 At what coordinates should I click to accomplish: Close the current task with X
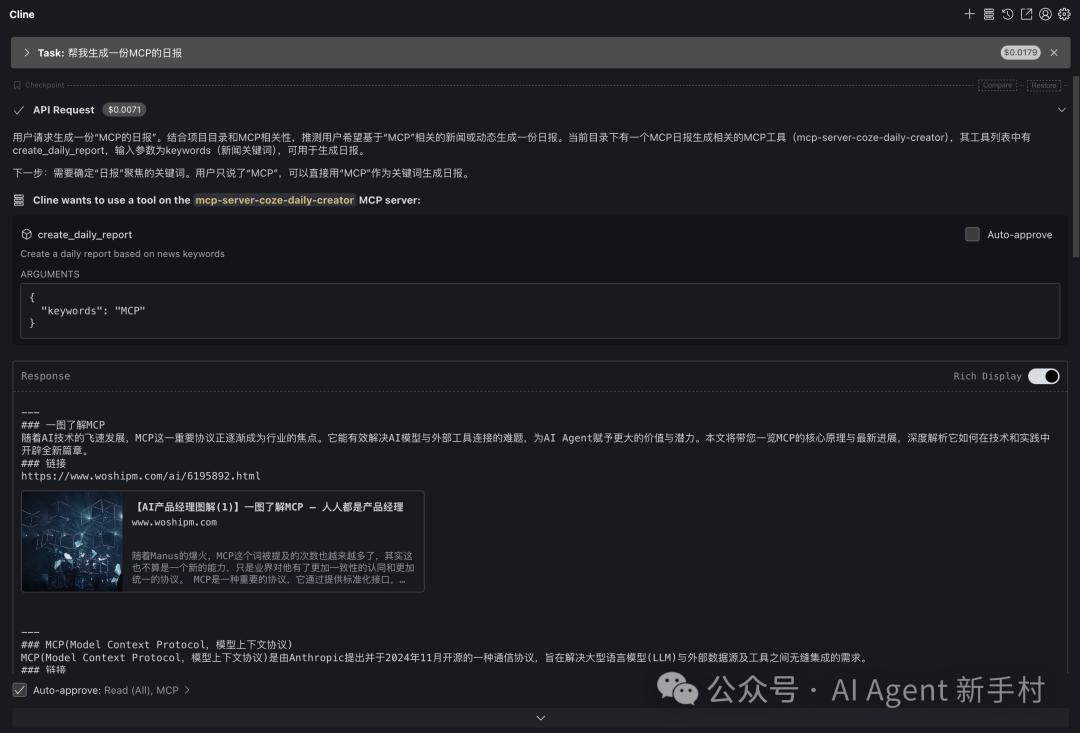point(1054,52)
